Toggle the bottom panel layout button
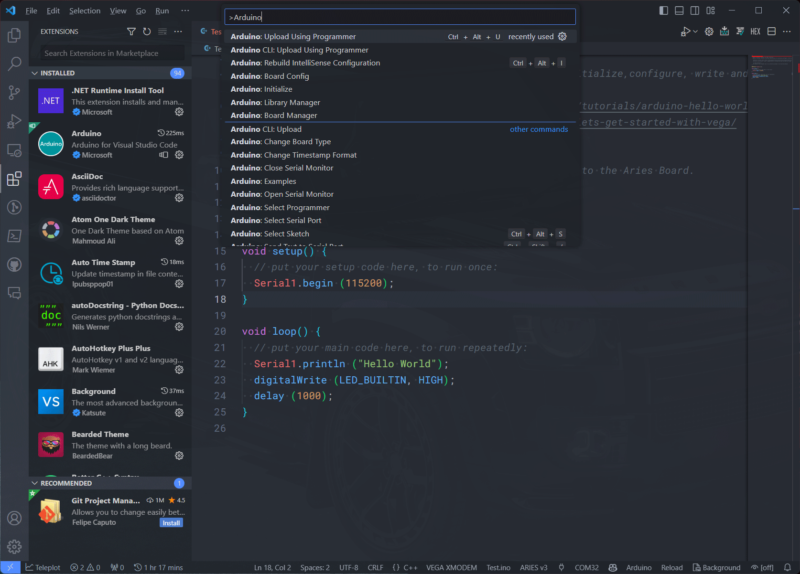This screenshot has width=800, height=574. (681, 10)
